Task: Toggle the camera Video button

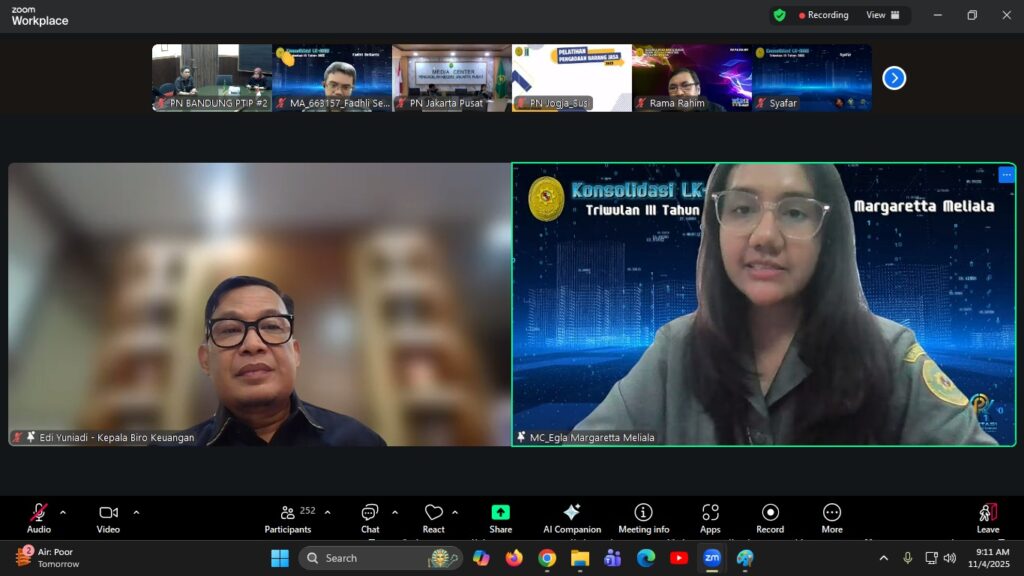Action: point(108,514)
